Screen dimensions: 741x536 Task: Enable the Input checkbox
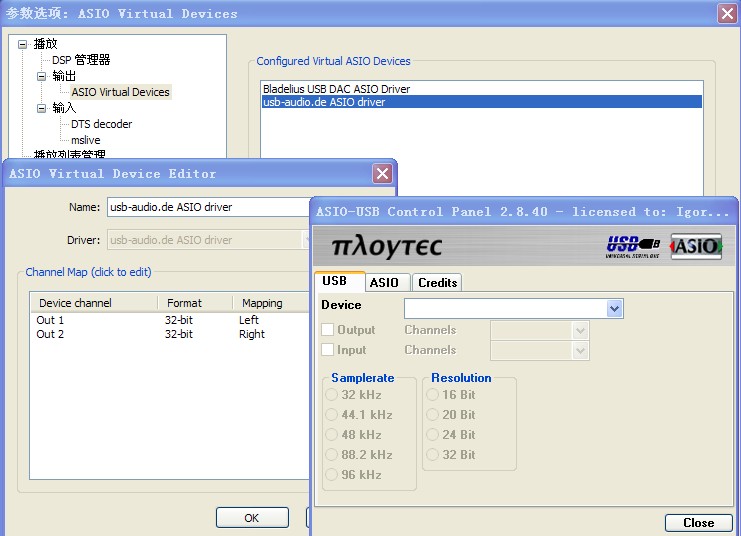pos(327,350)
